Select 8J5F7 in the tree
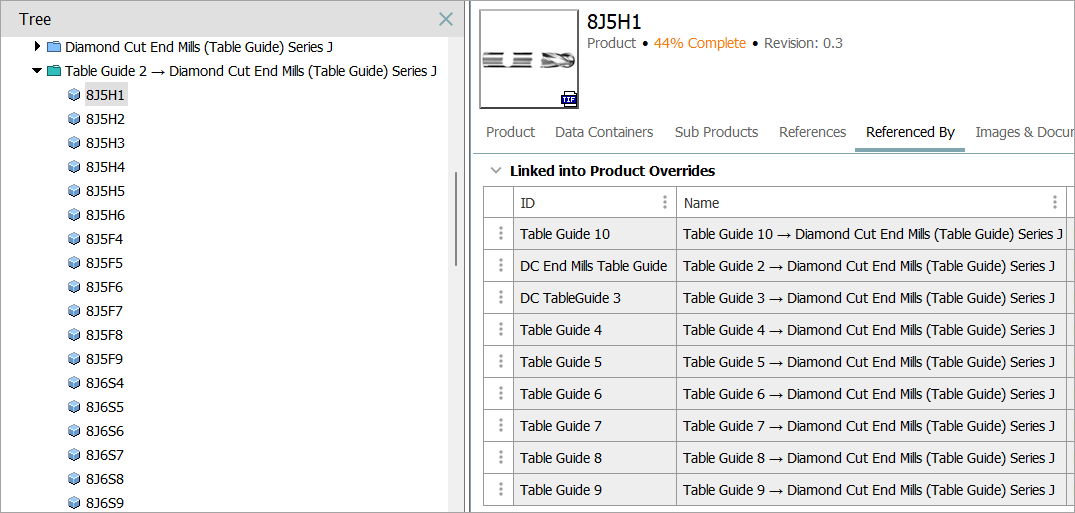Screen dimensions: 1075x513 pyautogui.click(x=105, y=311)
